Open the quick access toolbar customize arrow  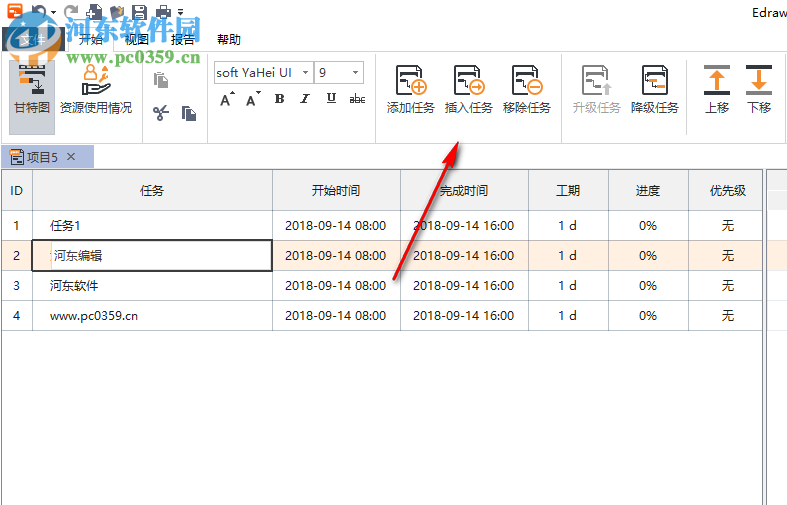(181, 12)
